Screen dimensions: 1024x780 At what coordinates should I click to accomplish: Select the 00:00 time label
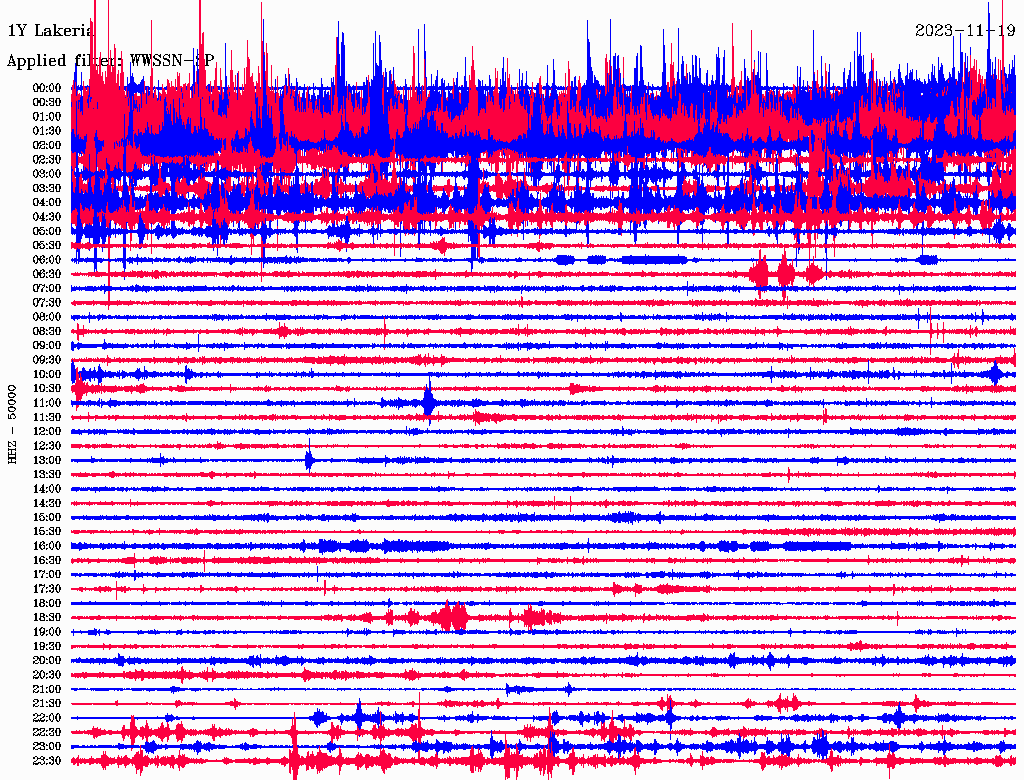click(x=47, y=88)
